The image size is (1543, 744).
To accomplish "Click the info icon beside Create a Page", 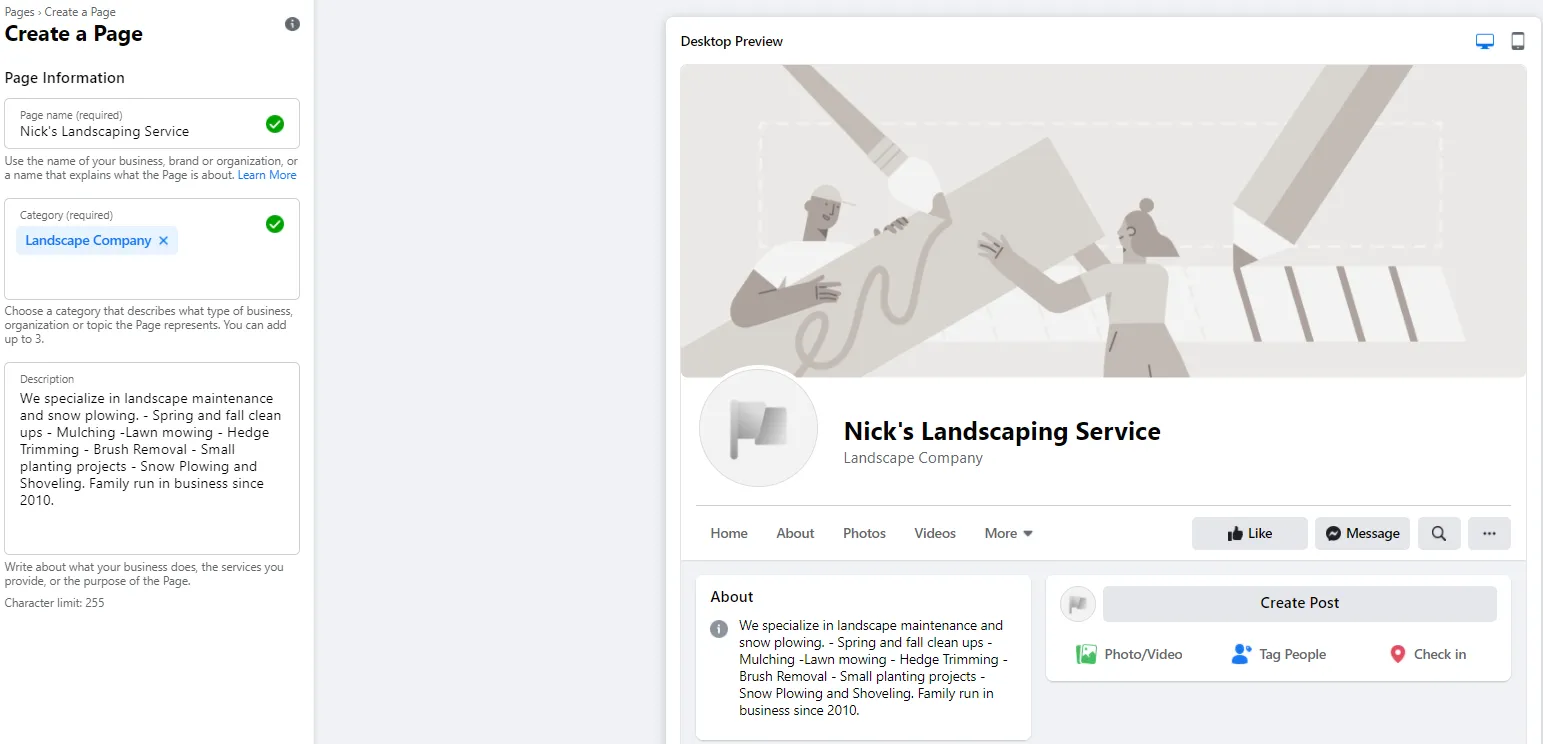I will (x=292, y=24).
